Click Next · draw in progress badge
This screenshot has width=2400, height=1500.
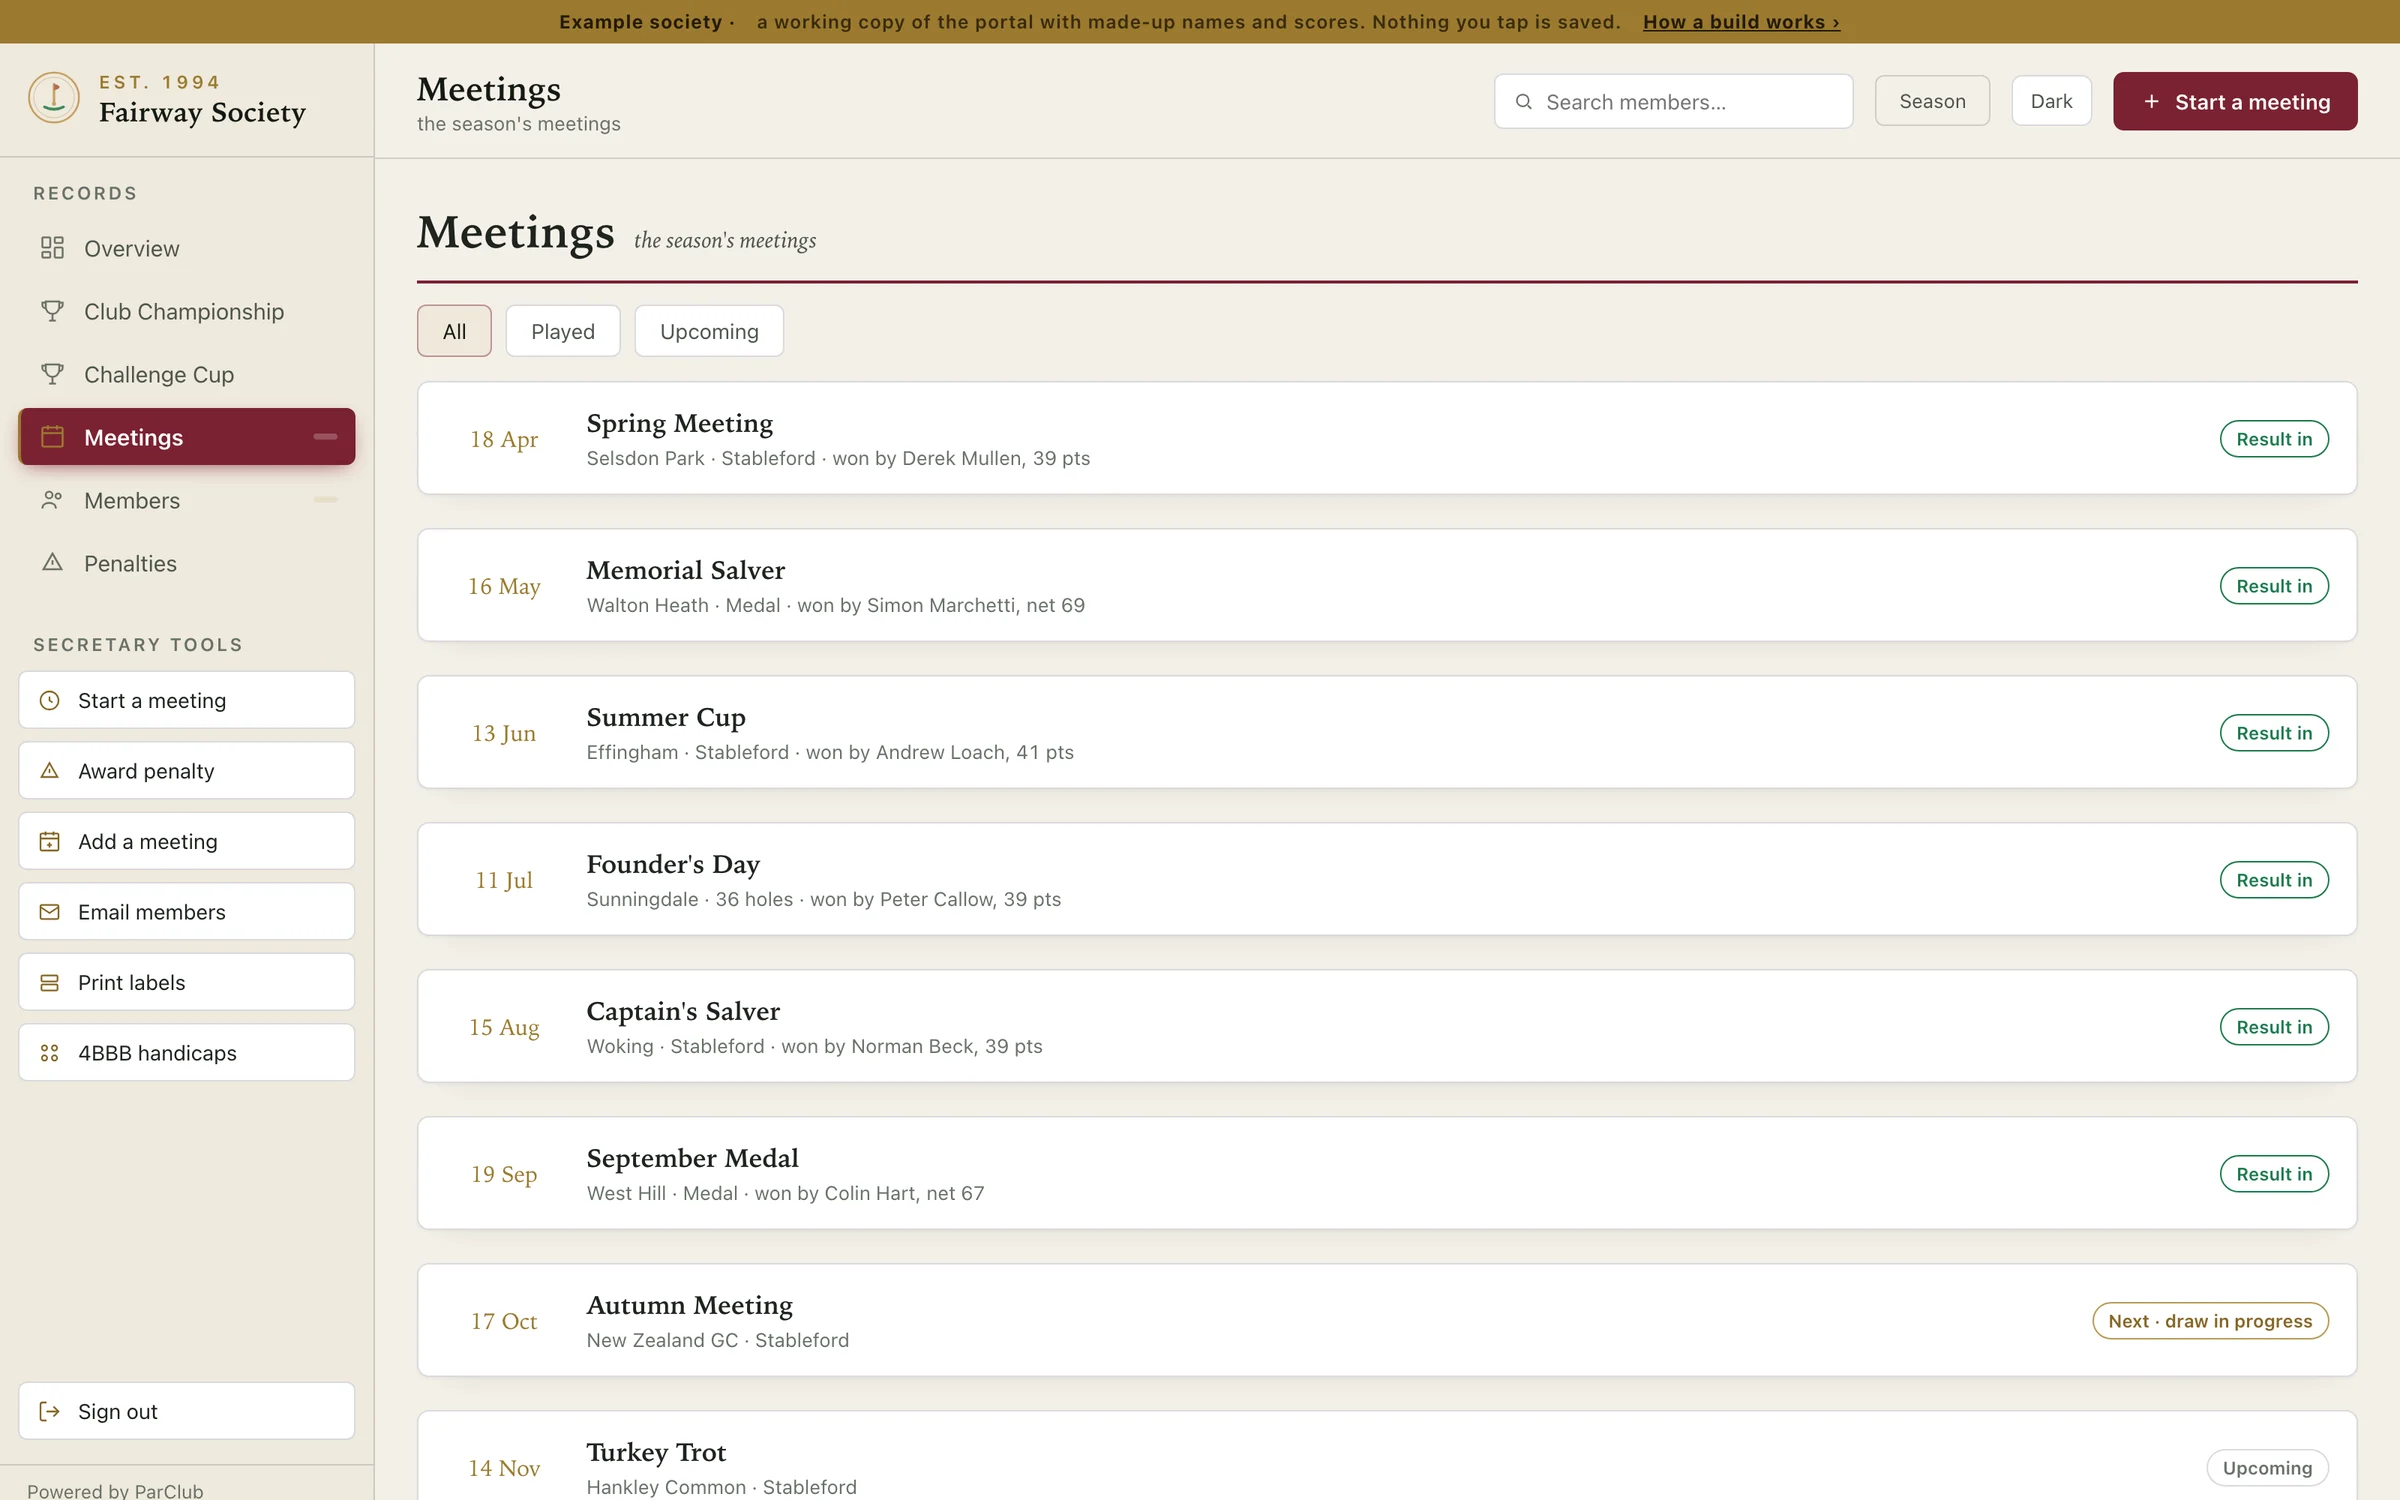[2210, 1321]
